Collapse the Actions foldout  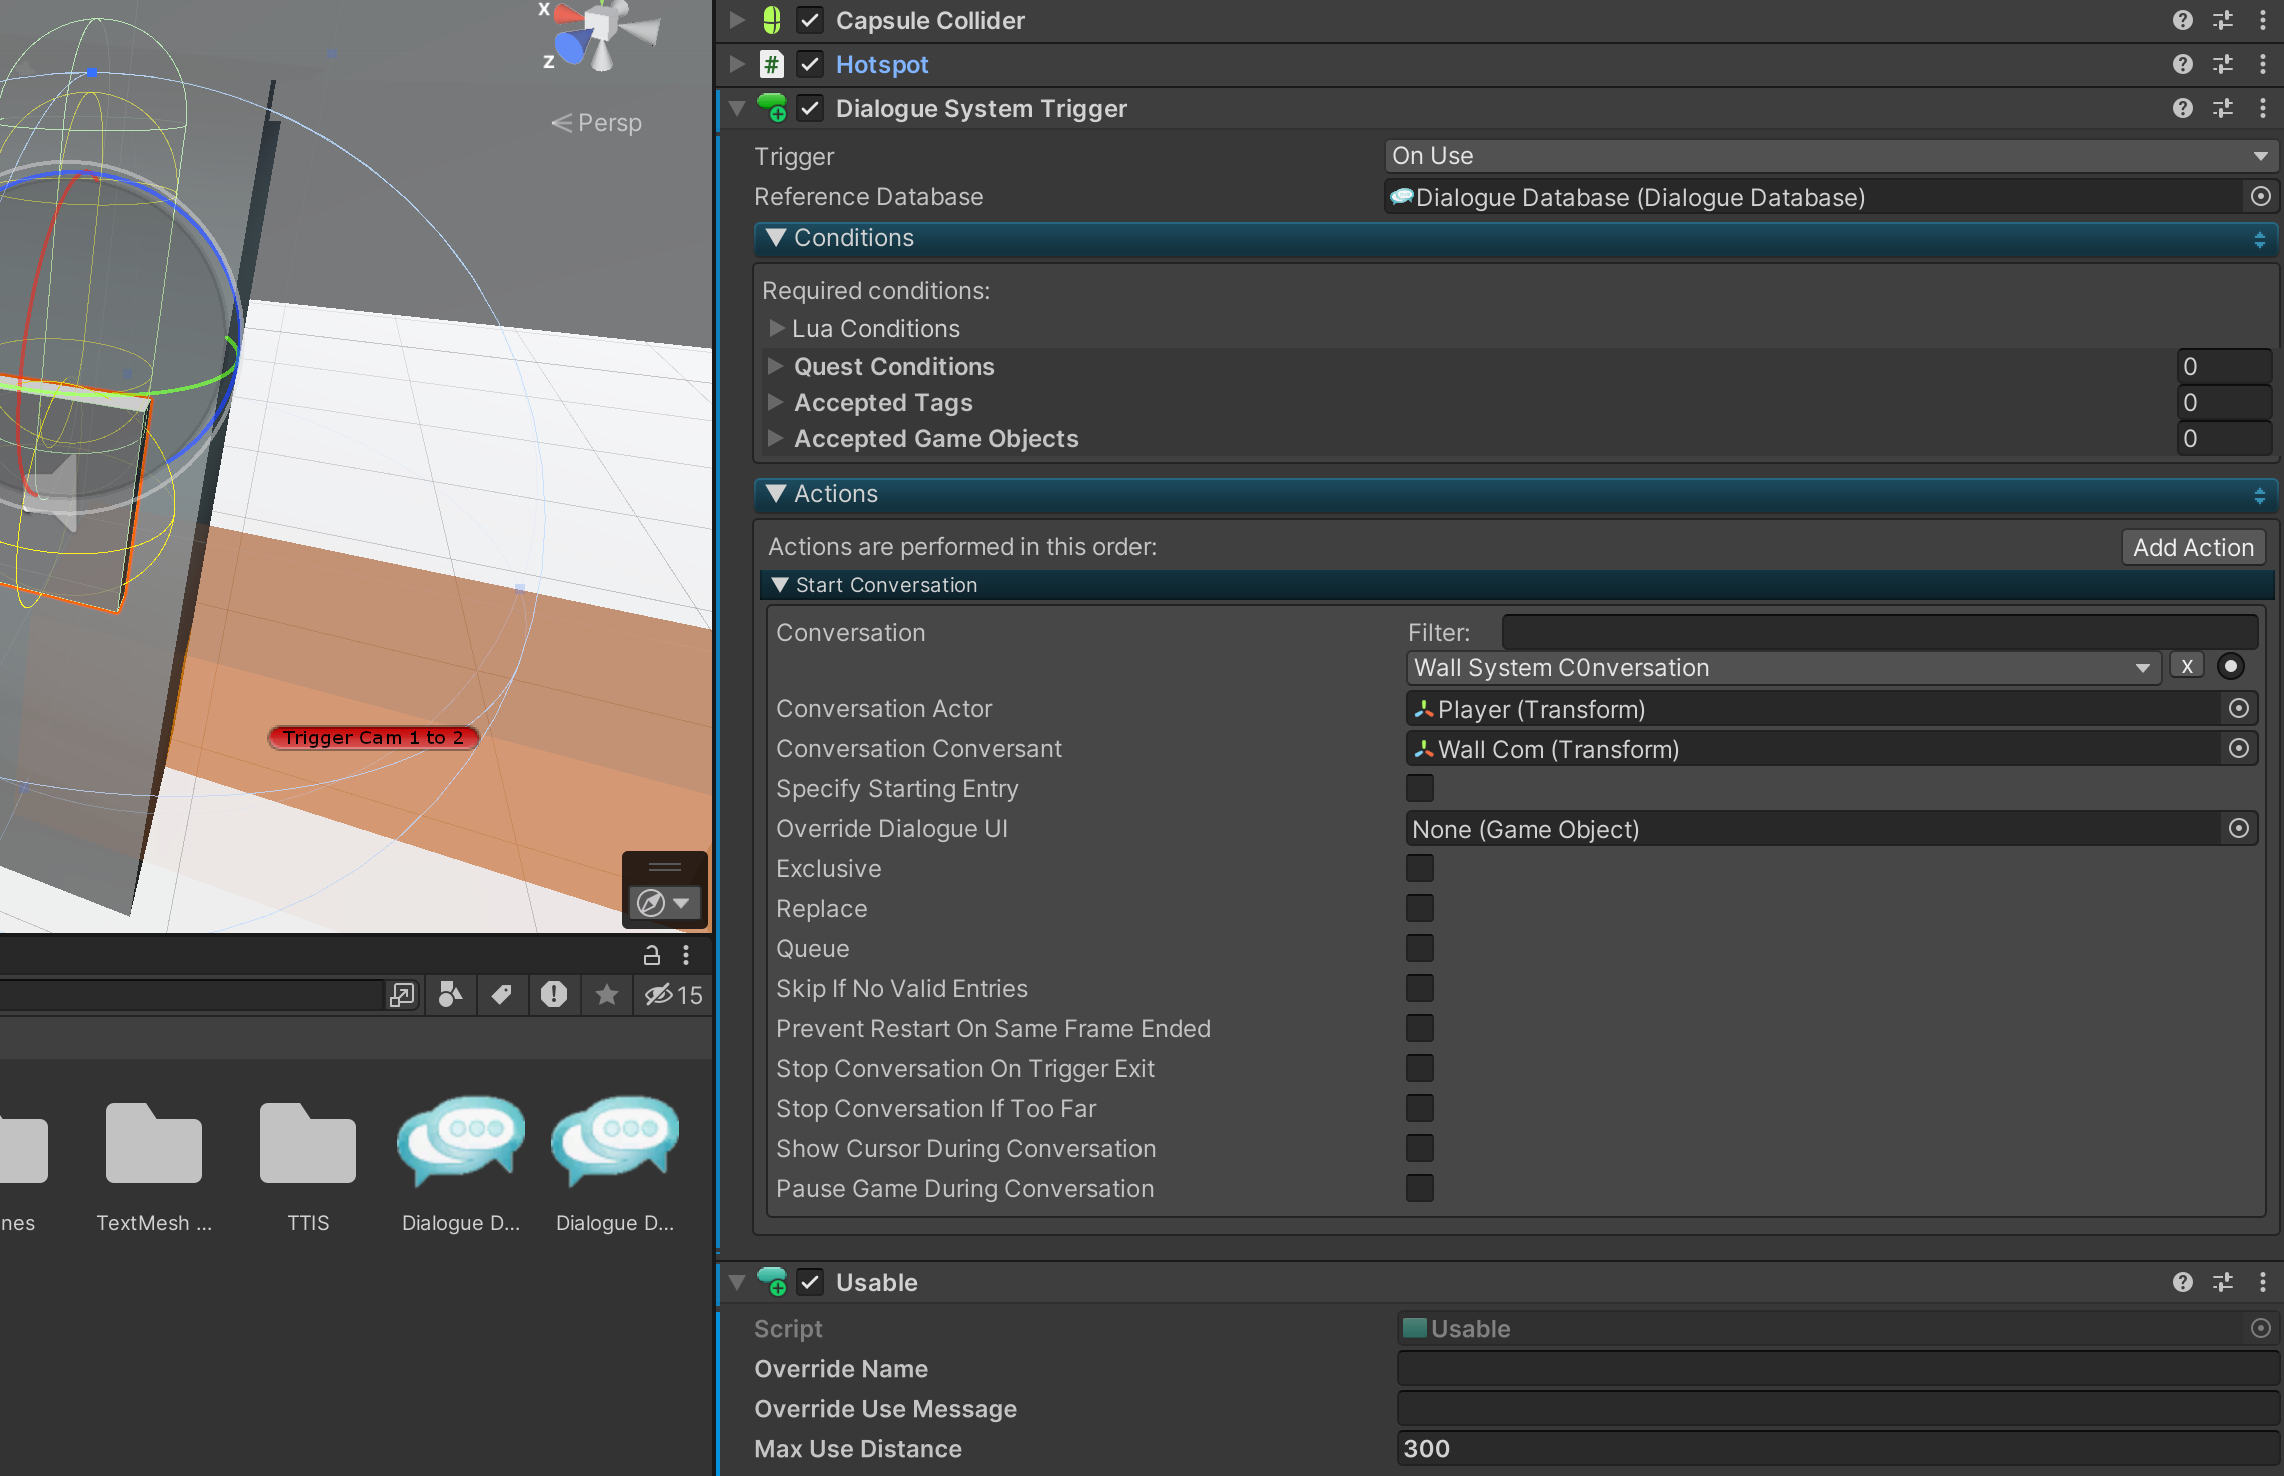point(775,494)
